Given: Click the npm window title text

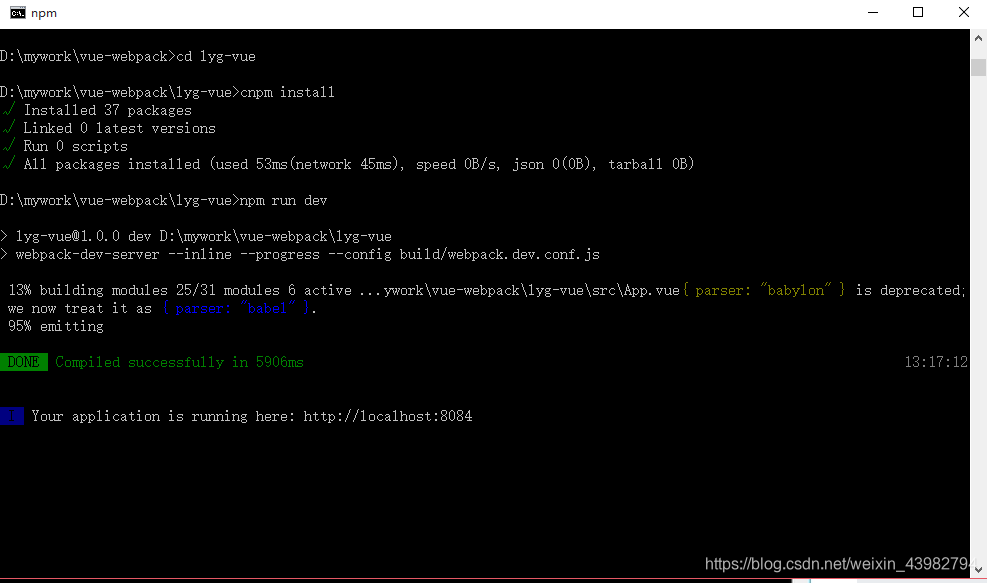Looking at the screenshot, I should tap(44, 13).
